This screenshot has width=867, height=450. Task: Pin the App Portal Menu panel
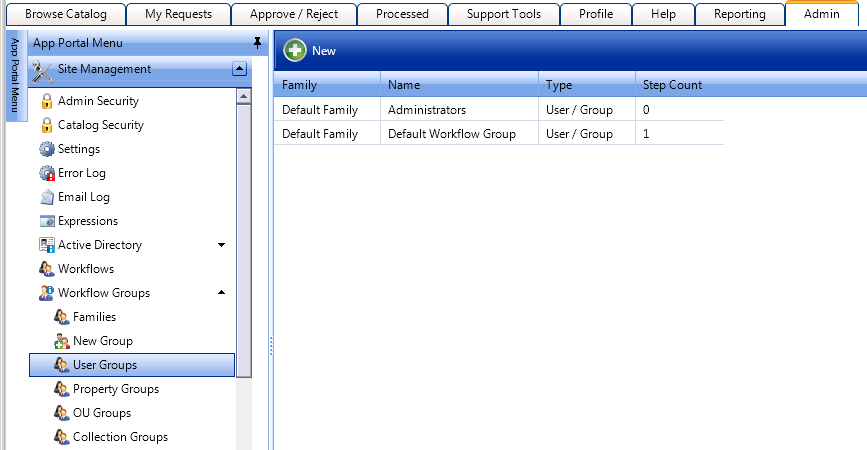(257, 44)
